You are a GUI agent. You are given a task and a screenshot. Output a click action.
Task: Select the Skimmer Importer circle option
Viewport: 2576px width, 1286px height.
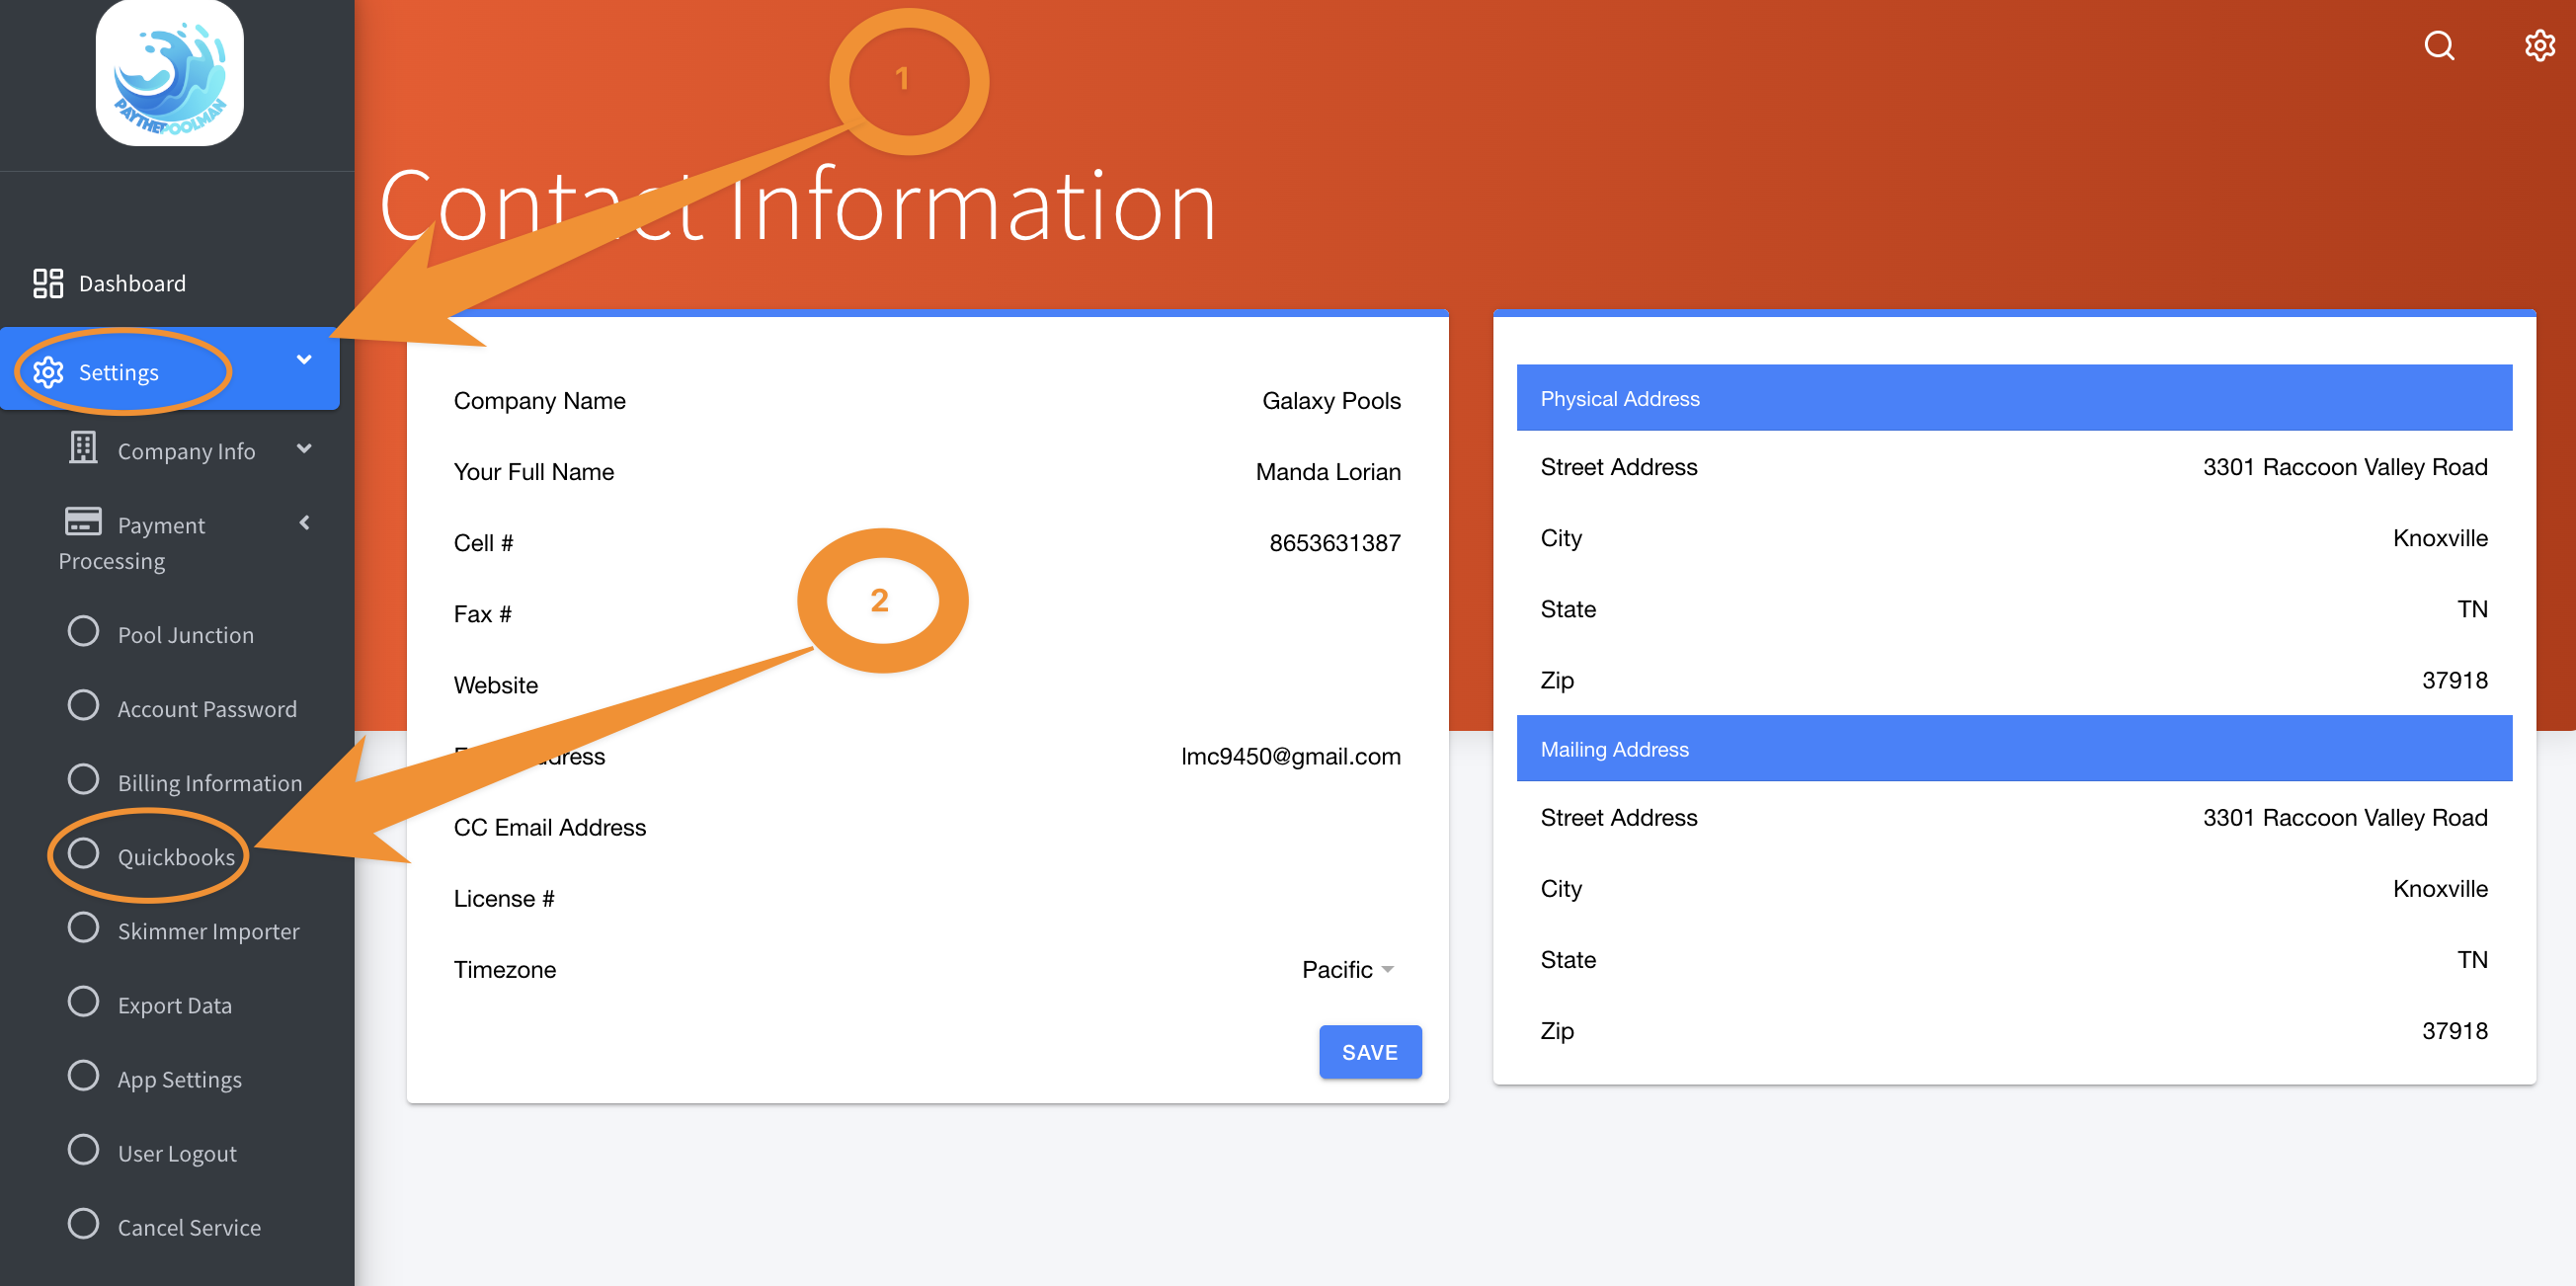[x=83, y=928]
